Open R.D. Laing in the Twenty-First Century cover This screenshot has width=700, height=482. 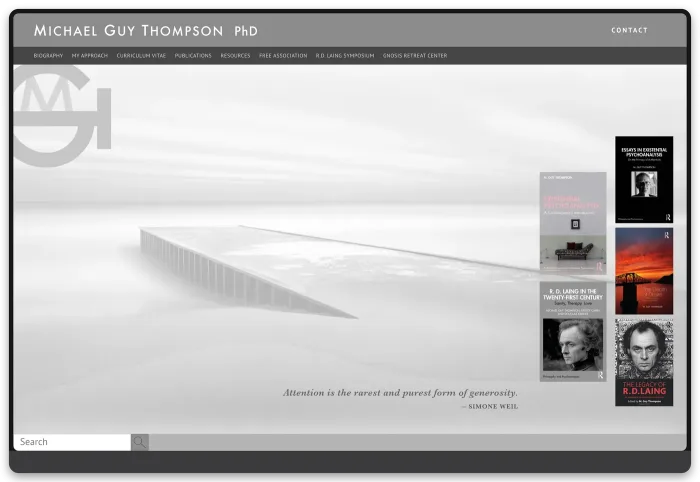point(573,331)
